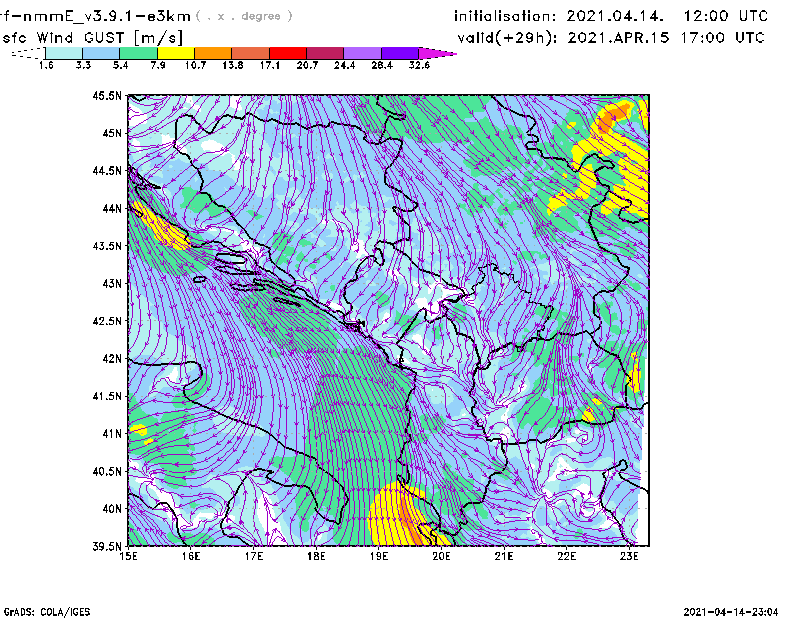Click the valid(+29h) label
Screen dimensions: 800x618
508,38
